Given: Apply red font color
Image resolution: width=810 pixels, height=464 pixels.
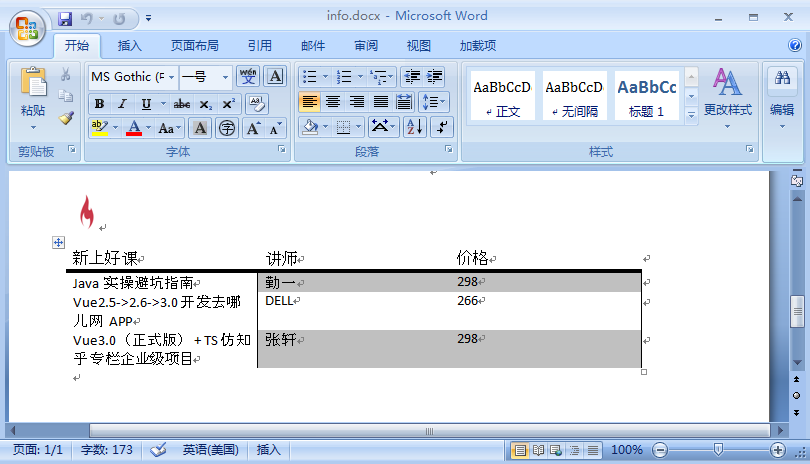Looking at the screenshot, I should coord(134,128).
